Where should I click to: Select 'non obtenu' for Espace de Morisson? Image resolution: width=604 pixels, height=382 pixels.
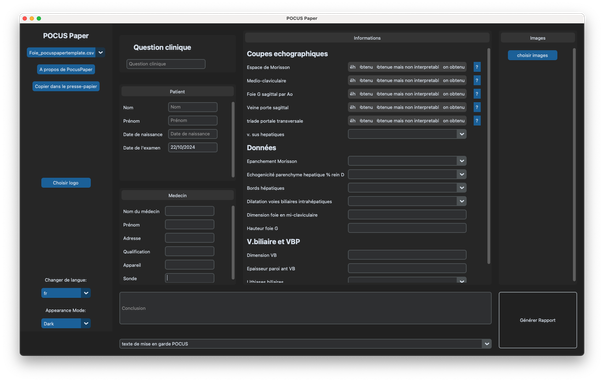453,67
